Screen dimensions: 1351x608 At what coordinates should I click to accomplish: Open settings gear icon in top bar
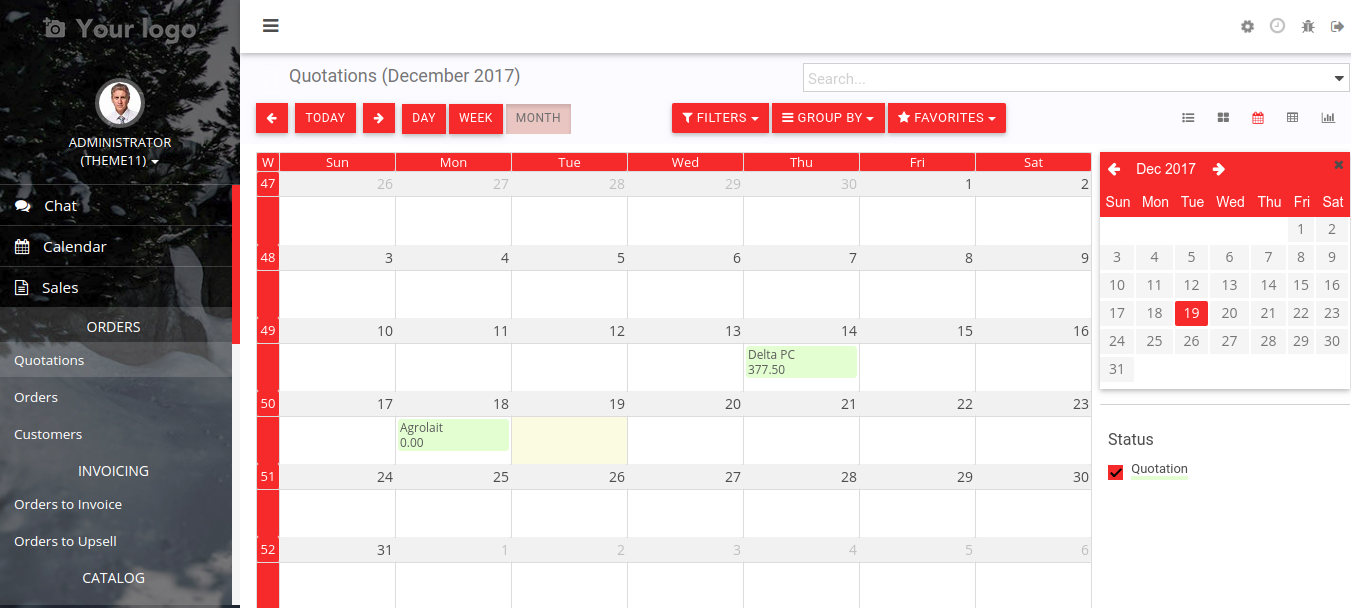1247,27
